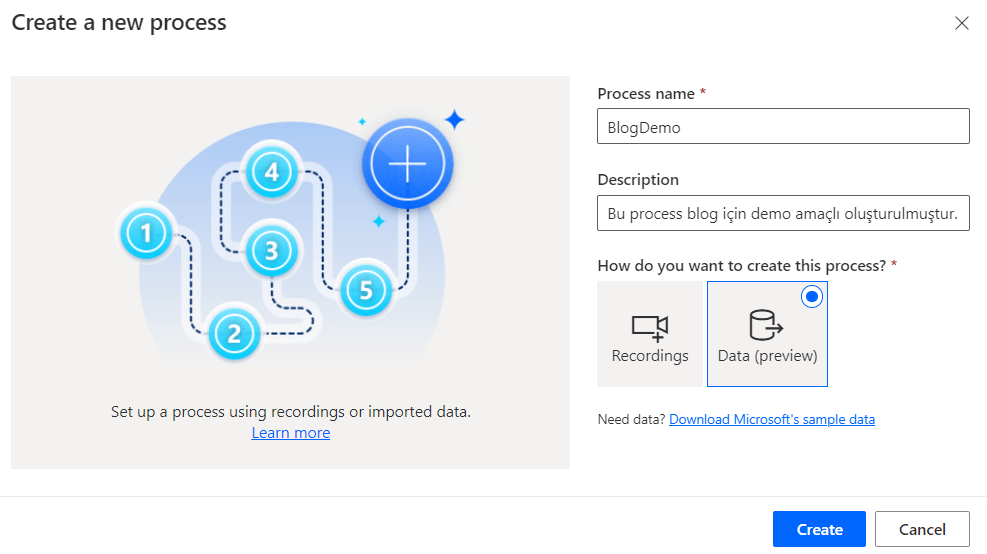
Task: Open the Learn more link
Action: (291, 433)
